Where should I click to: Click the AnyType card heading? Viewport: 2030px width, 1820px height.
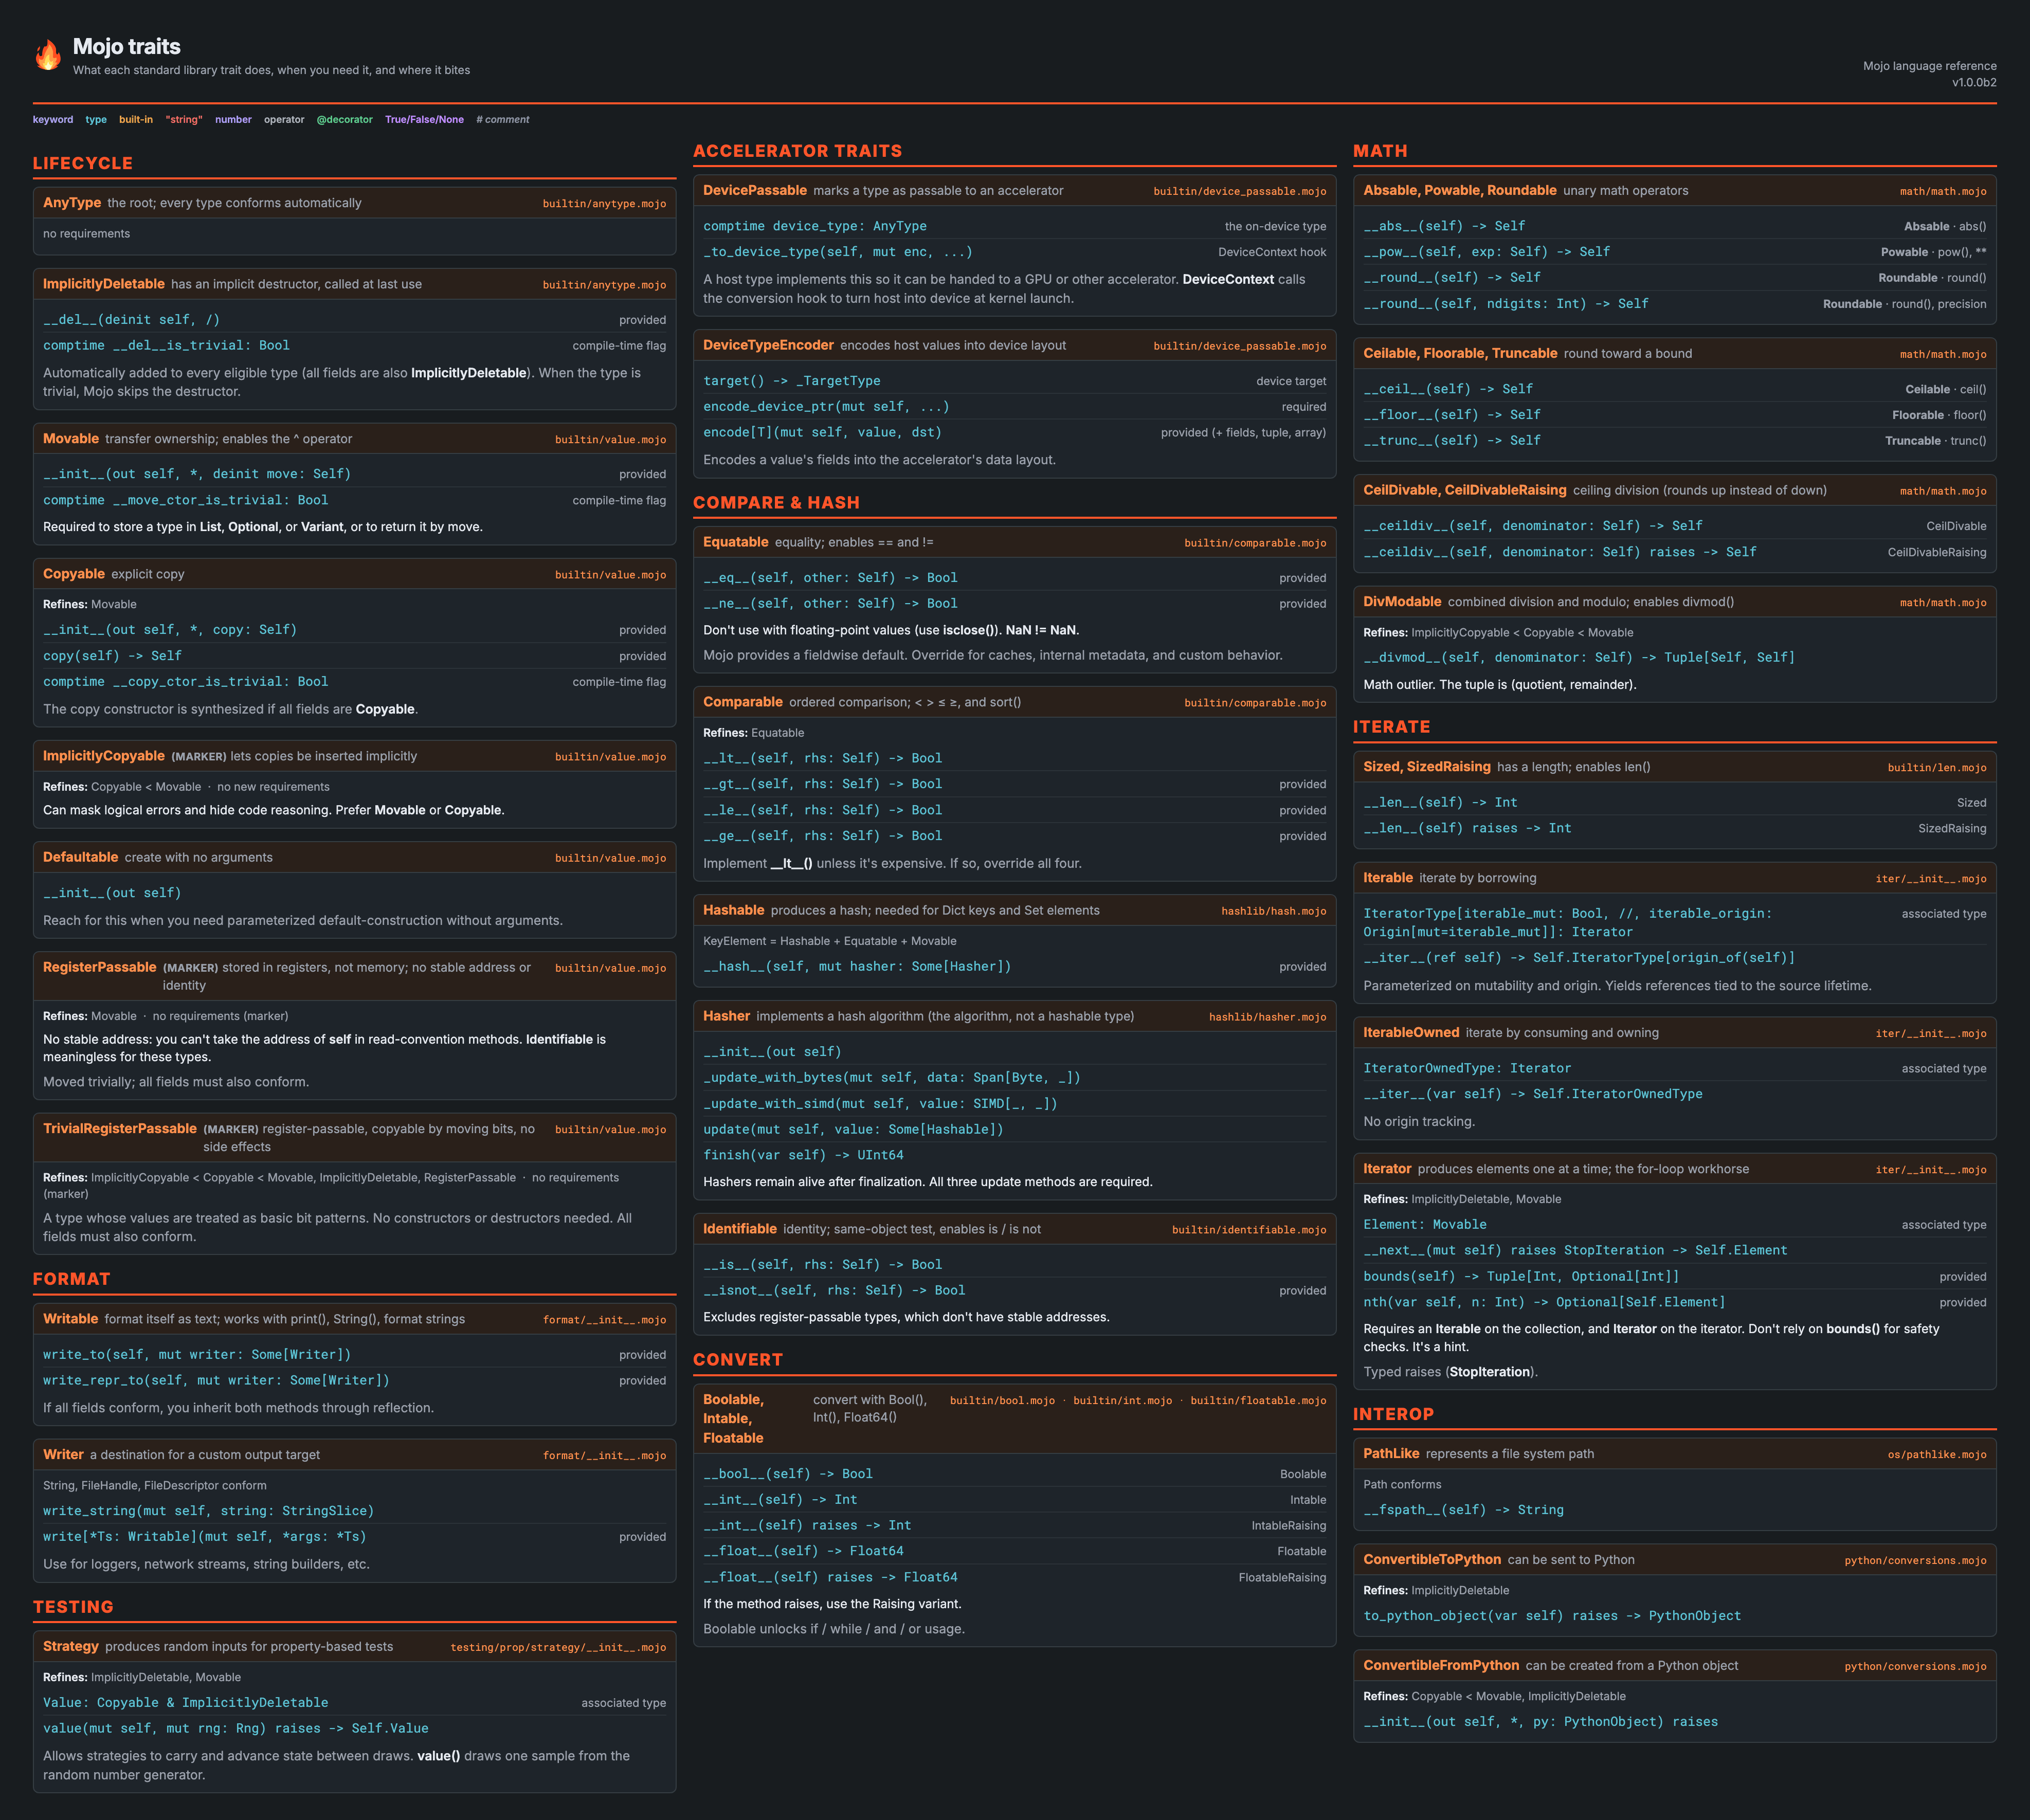pyautogui.click(x=72, y=203)
